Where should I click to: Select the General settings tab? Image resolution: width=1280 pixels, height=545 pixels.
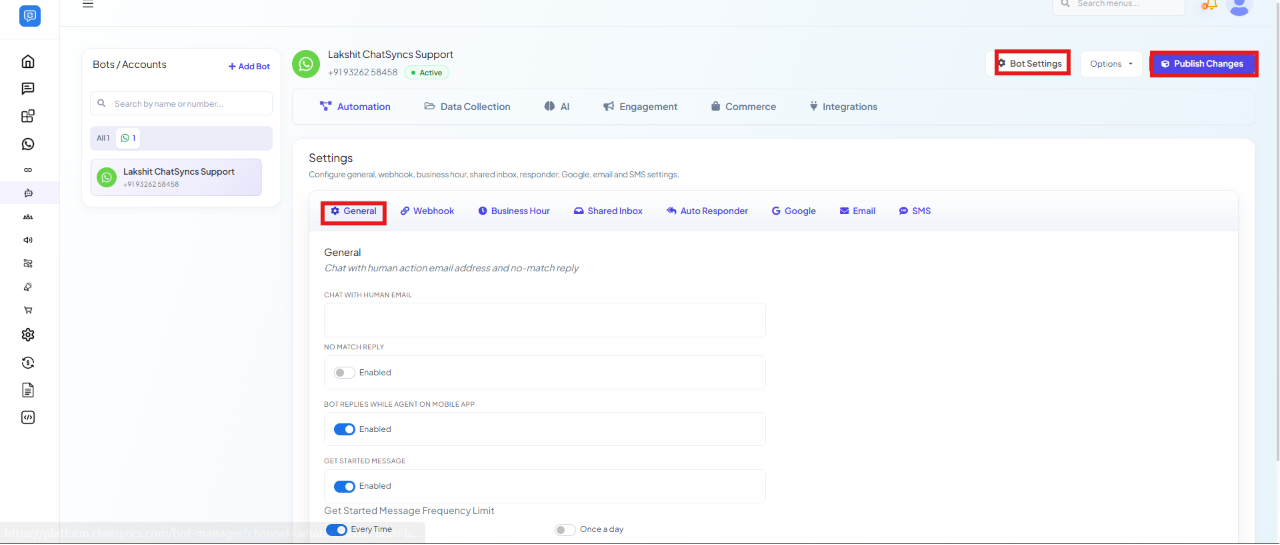[354, 211]
